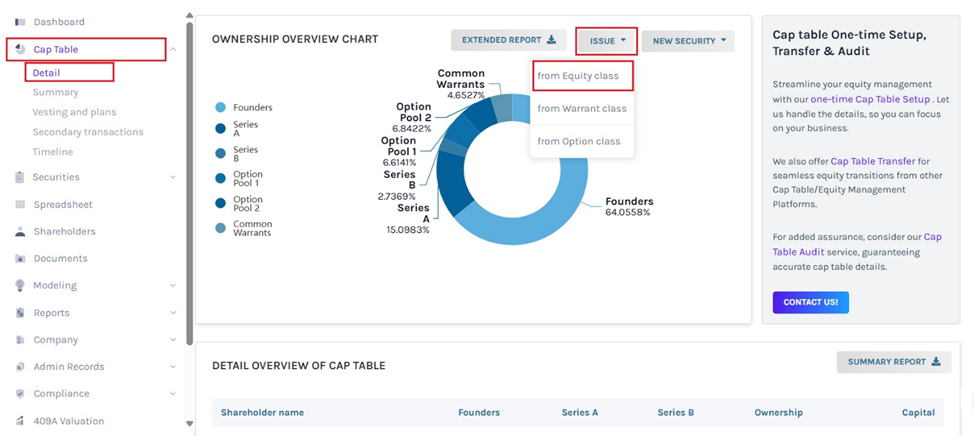Click the Reports icon in sidebar
The height and width of the screenshot is (436, 974).
pyautogui.click(x=20, y=313)
